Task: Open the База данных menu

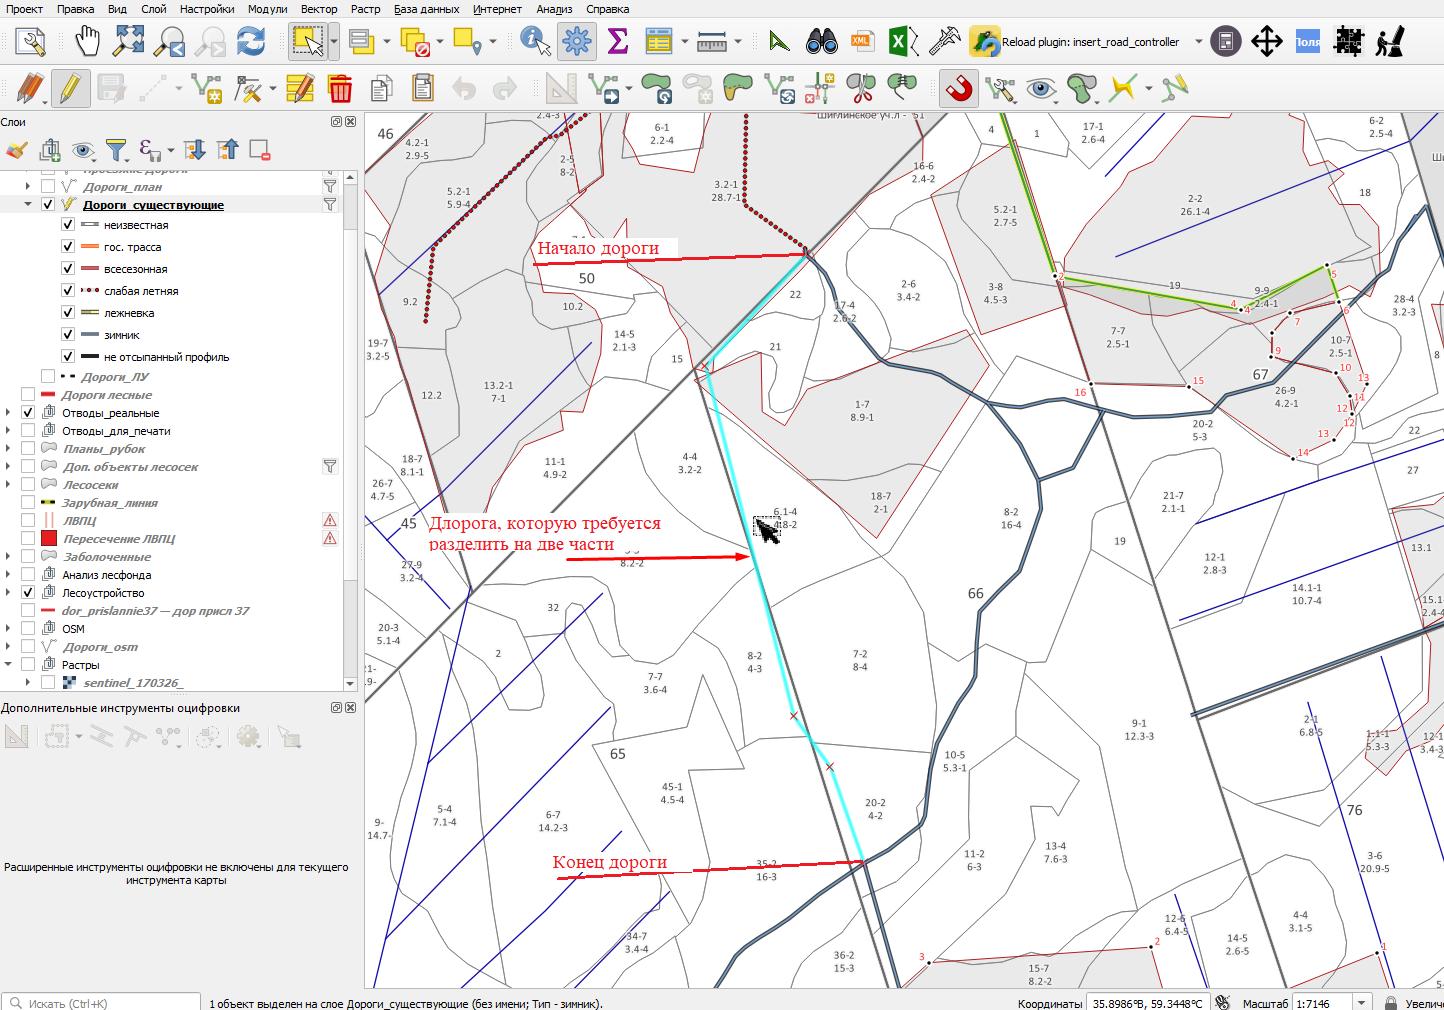Action: (427, 9)
